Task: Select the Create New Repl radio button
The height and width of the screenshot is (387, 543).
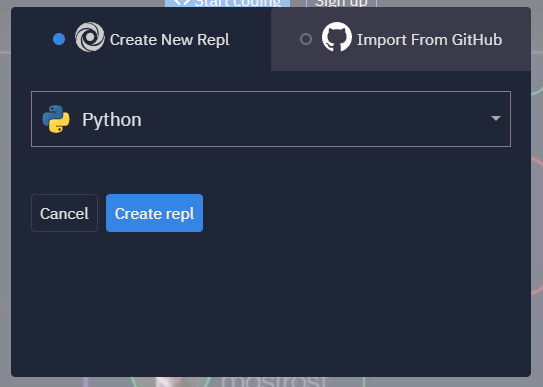Action: (x=59, y=39)
